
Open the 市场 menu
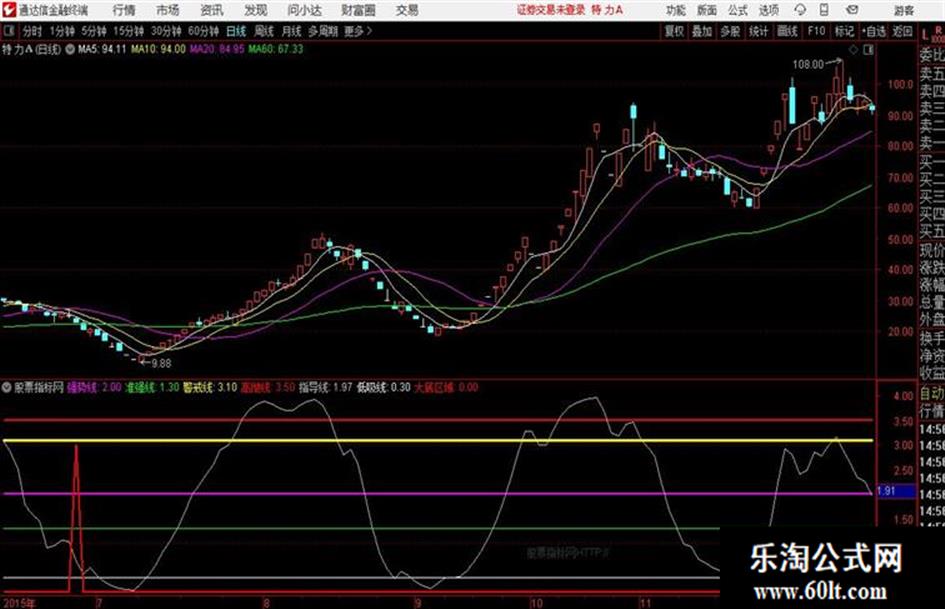[x=168, y=10]
